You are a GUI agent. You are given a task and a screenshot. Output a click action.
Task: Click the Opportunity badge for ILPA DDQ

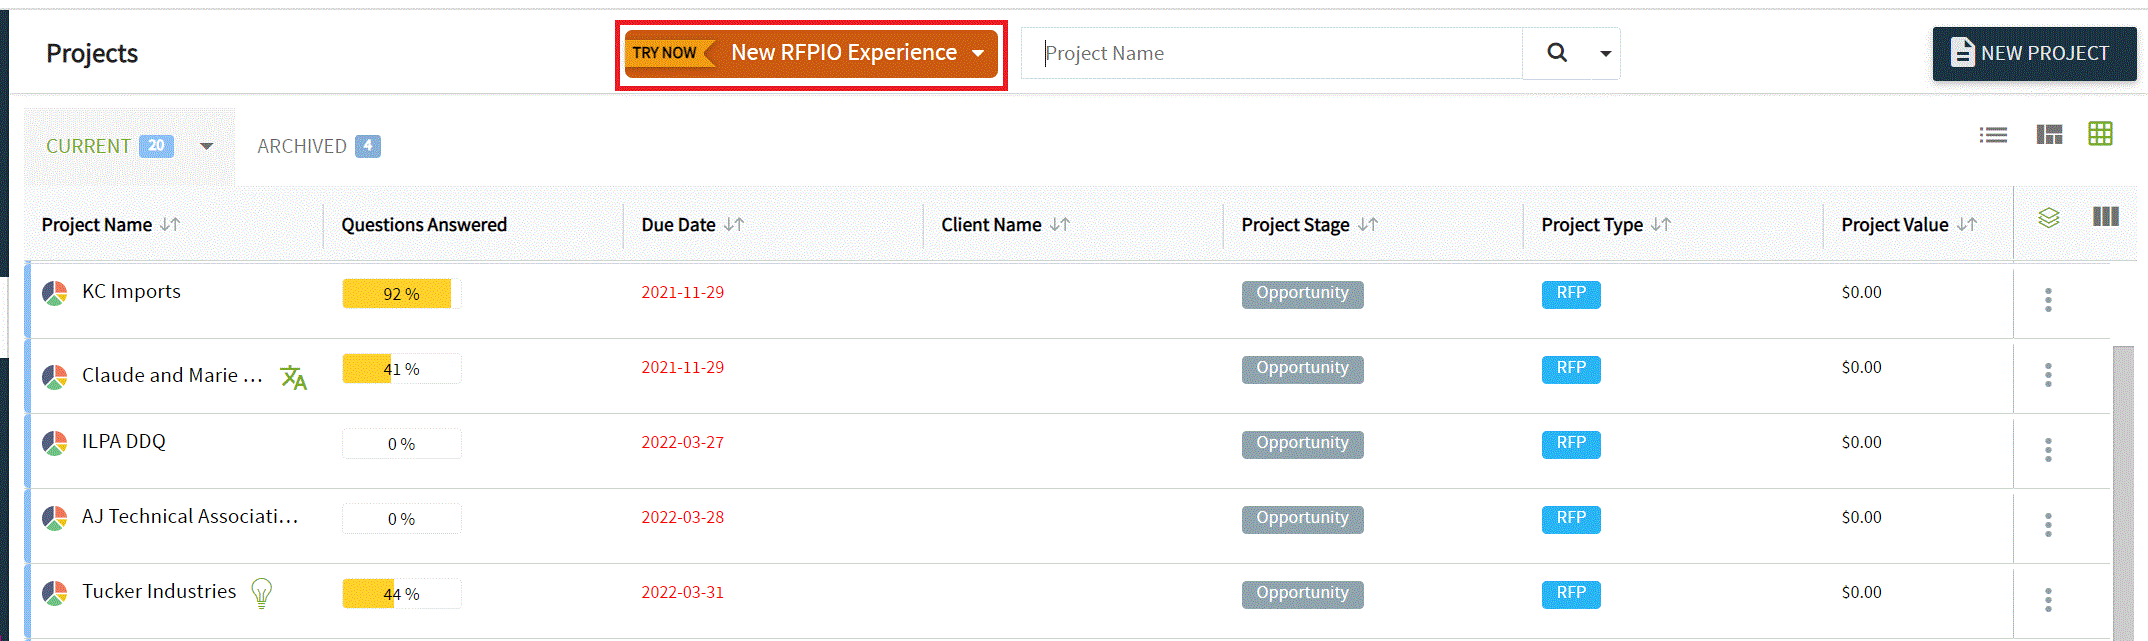pos(1303,444)
